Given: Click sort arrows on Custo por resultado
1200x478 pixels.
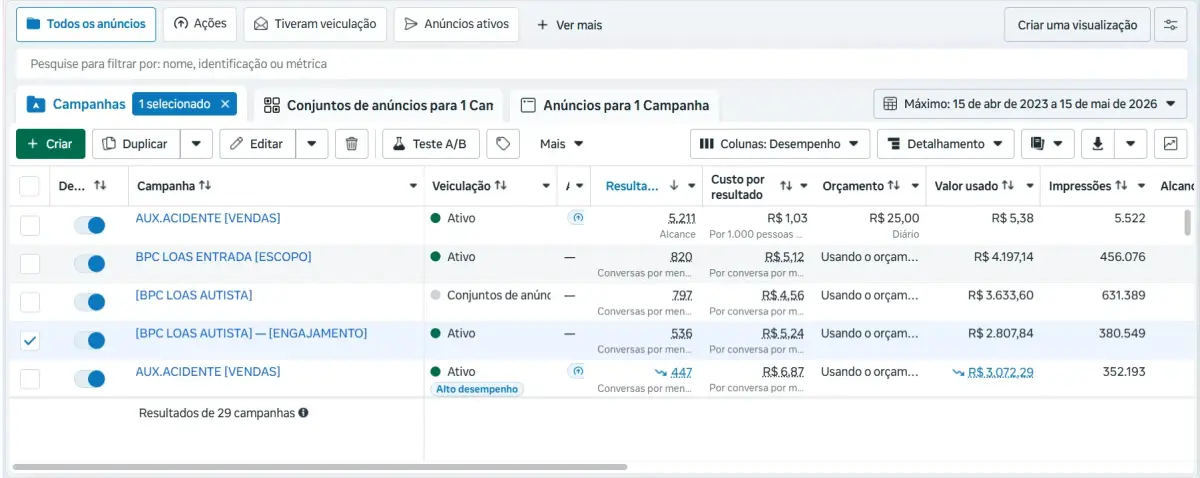Looking at the screenshot, I should click(x=786, y=186).
